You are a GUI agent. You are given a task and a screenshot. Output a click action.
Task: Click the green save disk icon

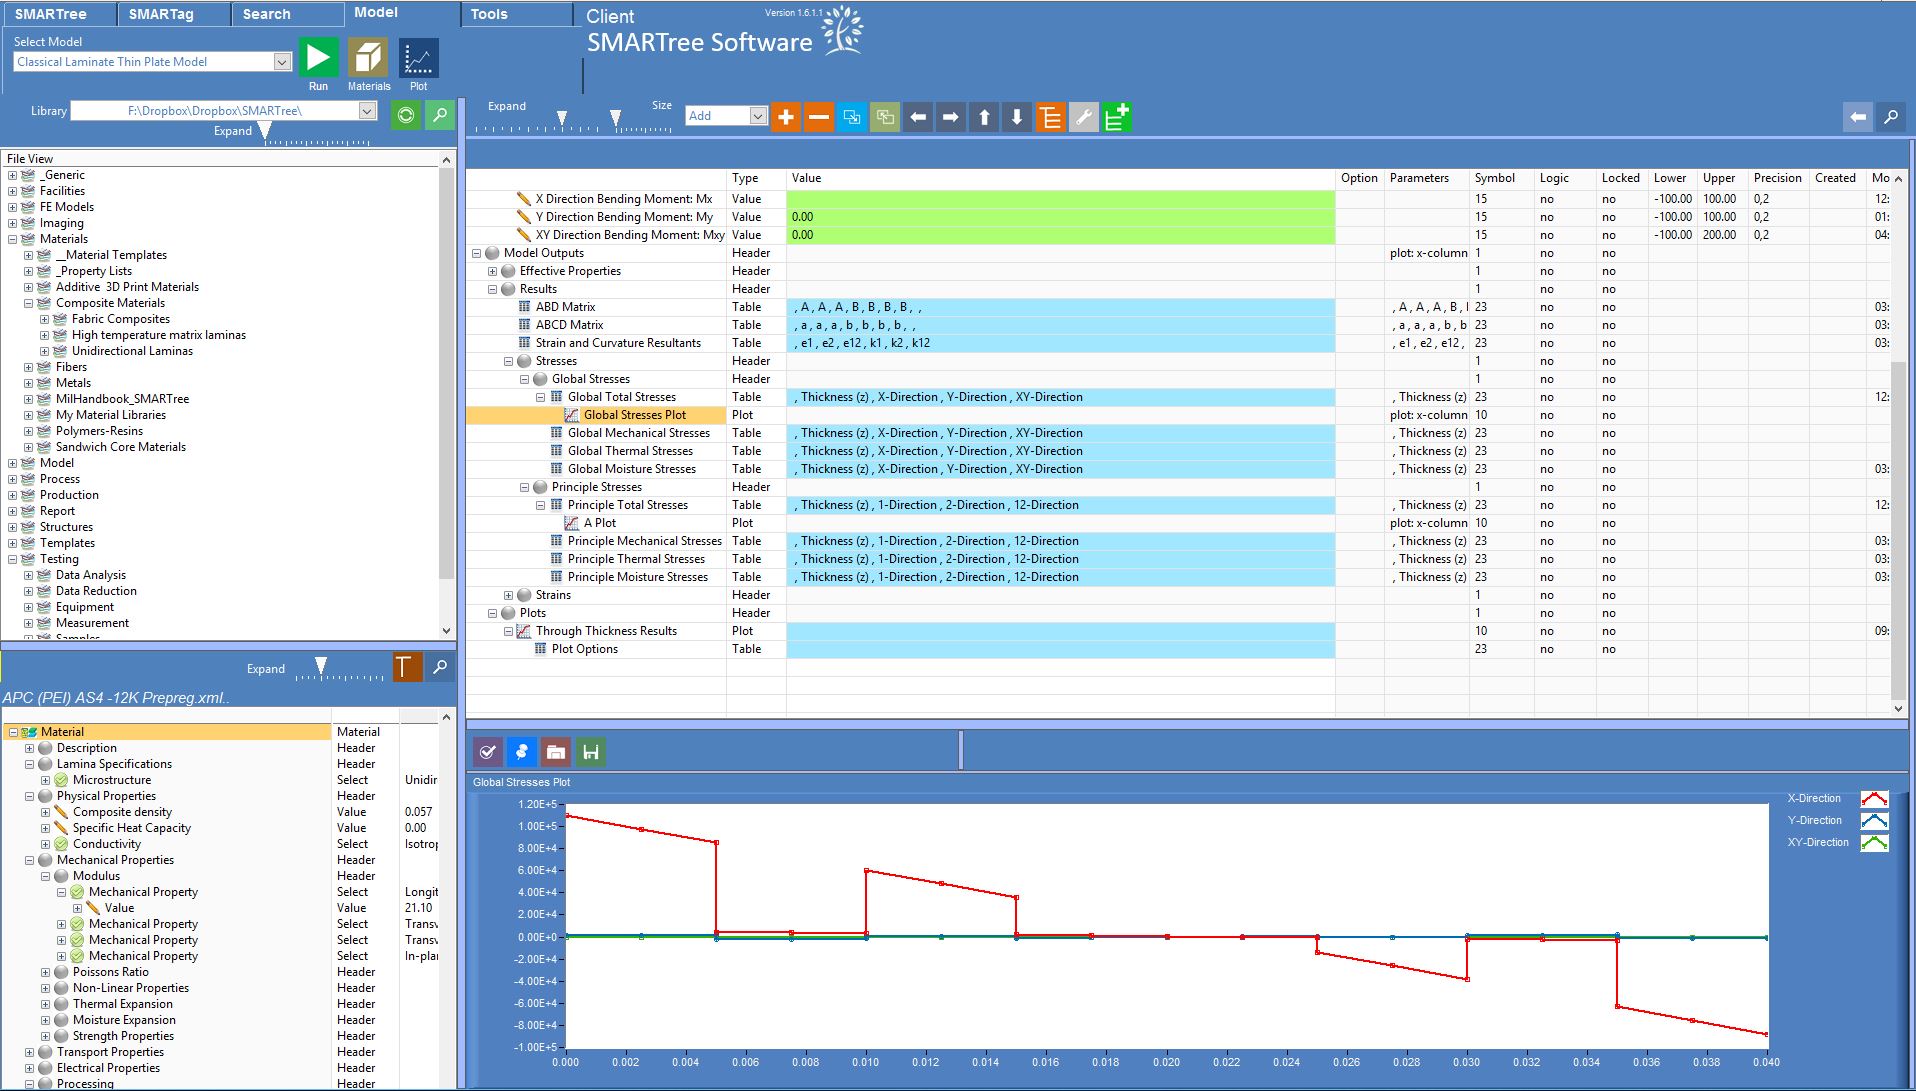pyautogui.click(x=591, y=752)
